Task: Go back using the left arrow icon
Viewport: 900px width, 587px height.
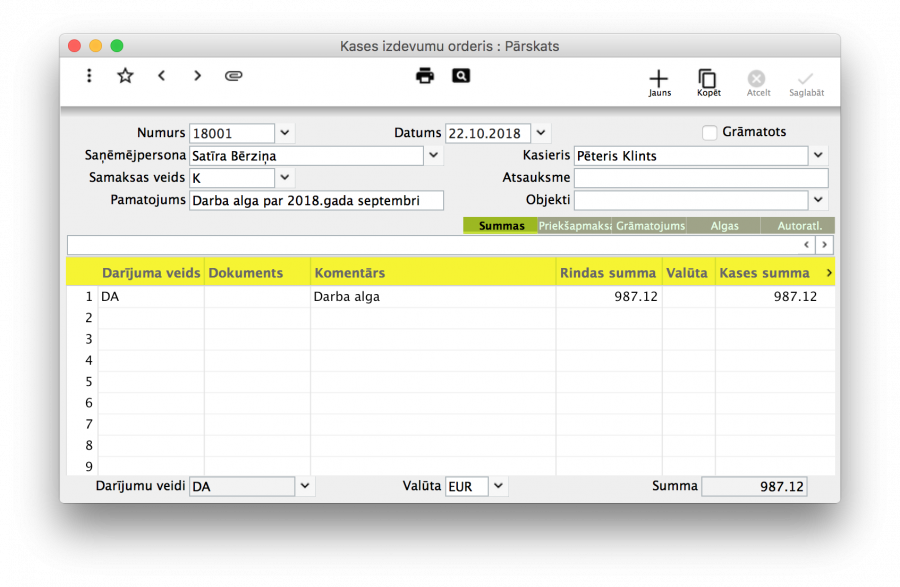Action: (x=161, y=75)
